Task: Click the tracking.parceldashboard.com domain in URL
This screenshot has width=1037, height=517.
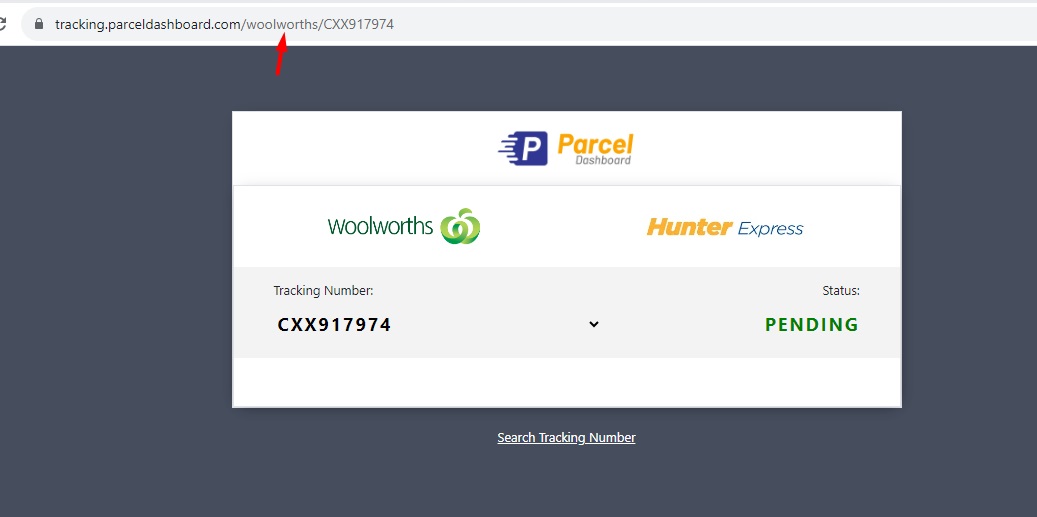Action: coord(148,24)
